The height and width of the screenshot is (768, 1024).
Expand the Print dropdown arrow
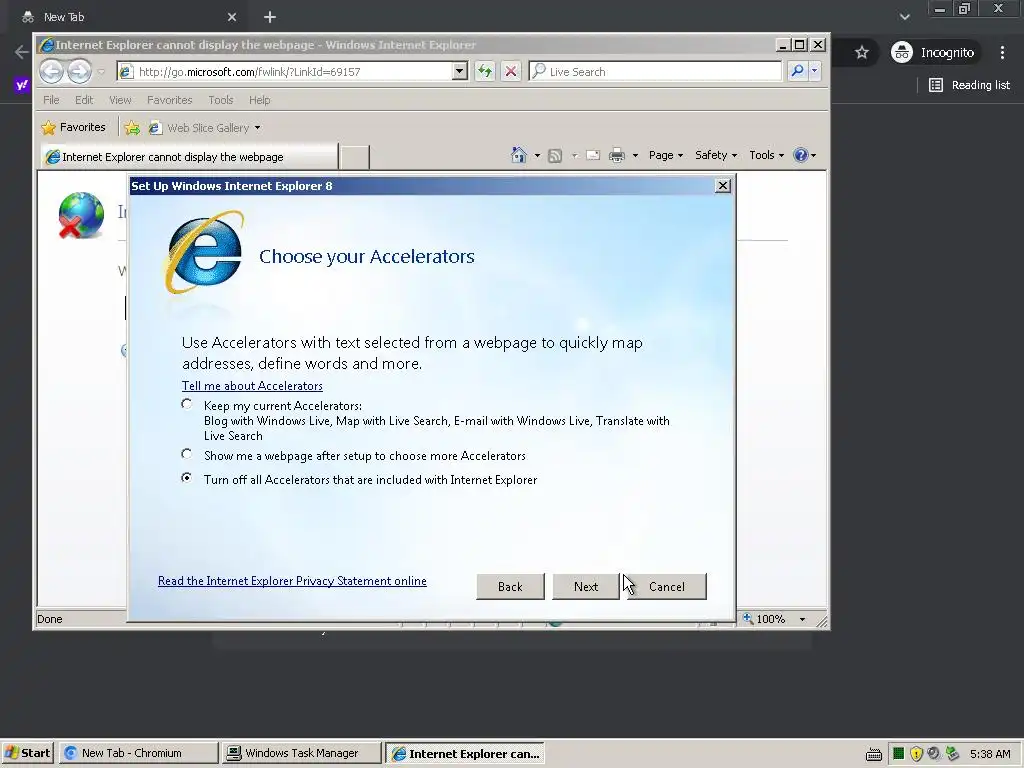click(x=635, y=155)
